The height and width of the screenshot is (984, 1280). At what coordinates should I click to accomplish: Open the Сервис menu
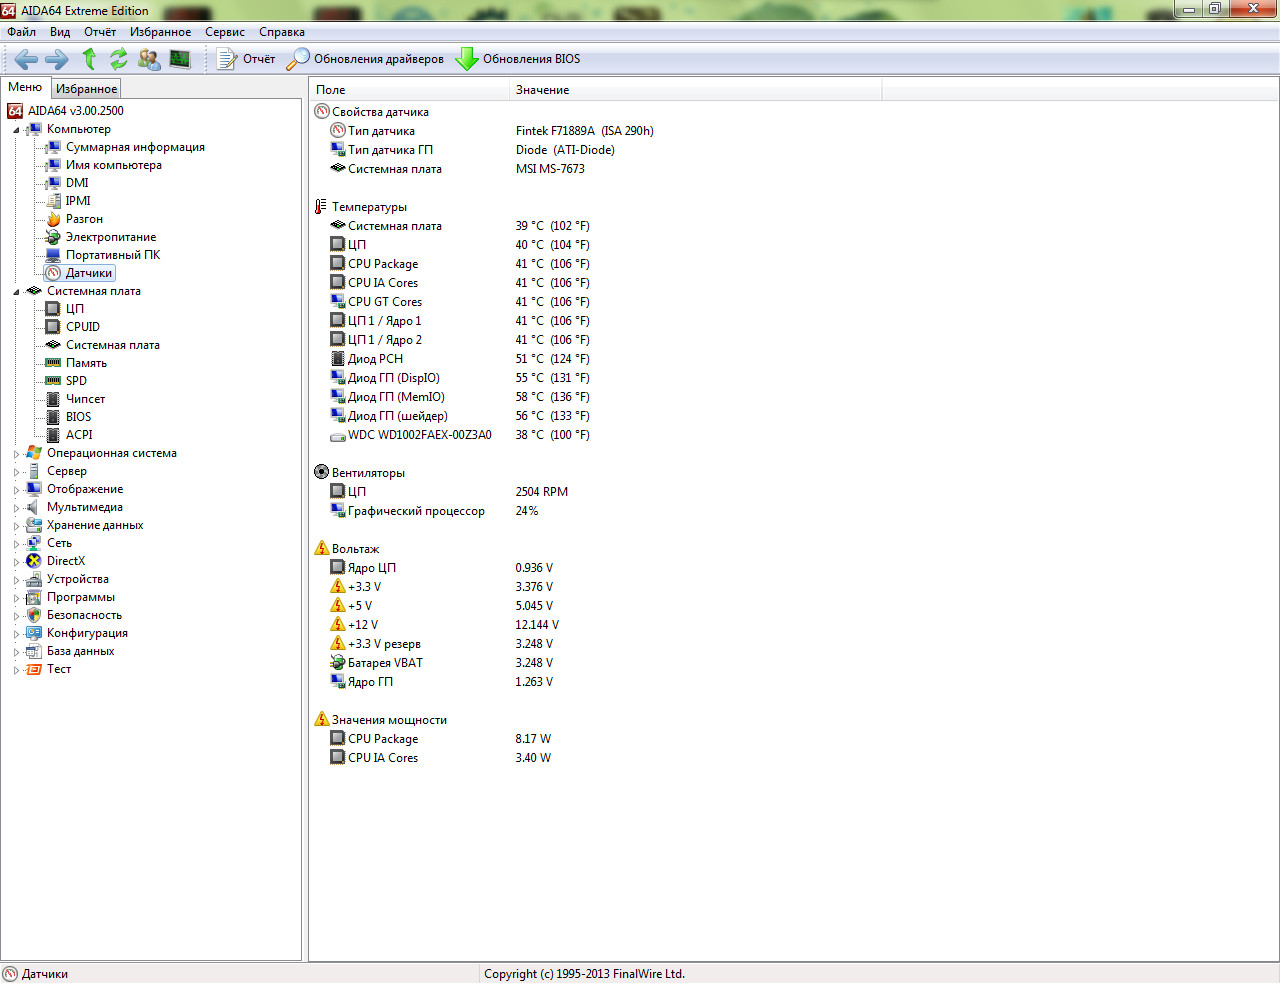(225, 32)
